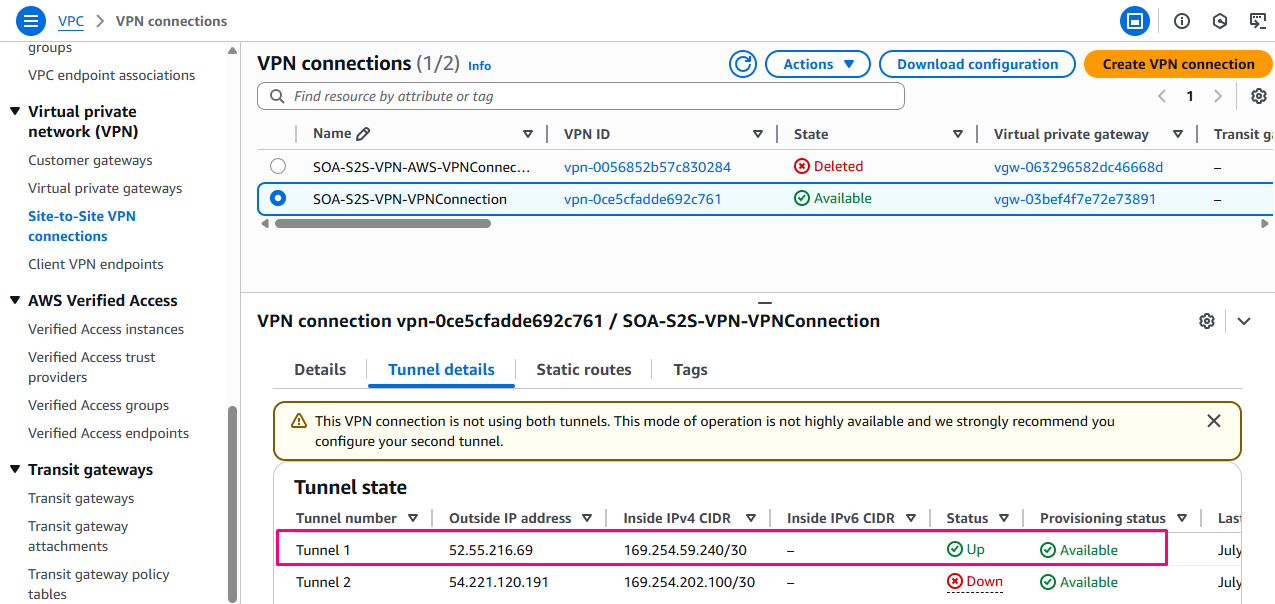Click Create VPN connection button
Viewport: 1275px width, 604px height.
pos(1177,64)
